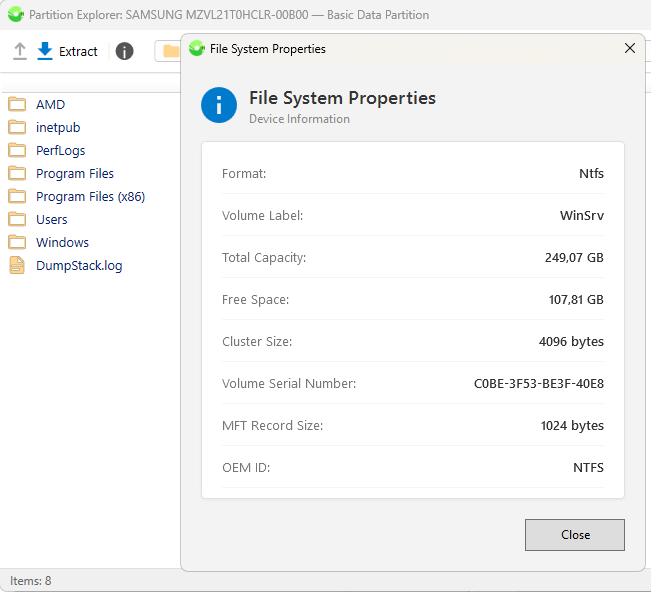Click the Items: 8 status bar text
The height and width of the screenshot is (592, 651).
31,581
